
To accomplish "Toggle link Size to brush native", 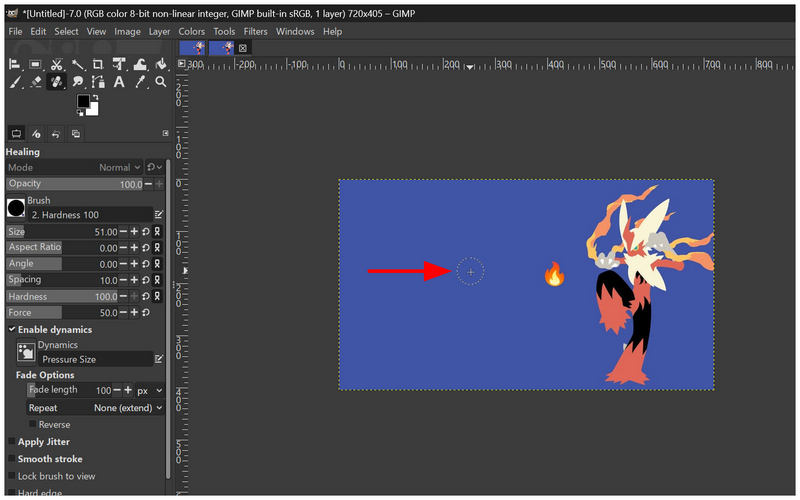I will point(157,232).
